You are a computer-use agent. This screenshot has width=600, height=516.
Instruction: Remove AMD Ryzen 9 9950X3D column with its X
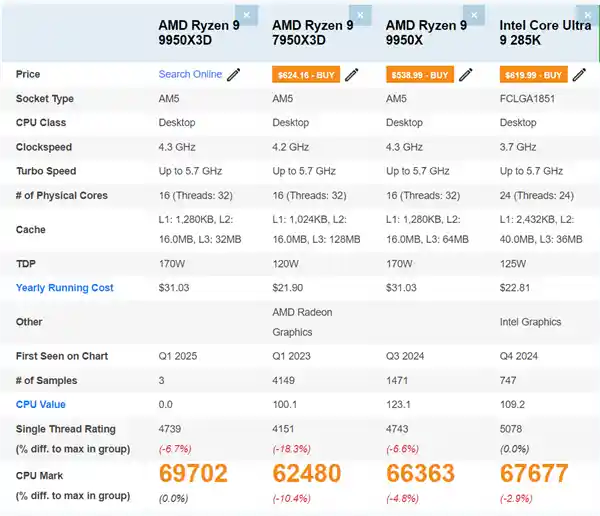tap(246, 15)
